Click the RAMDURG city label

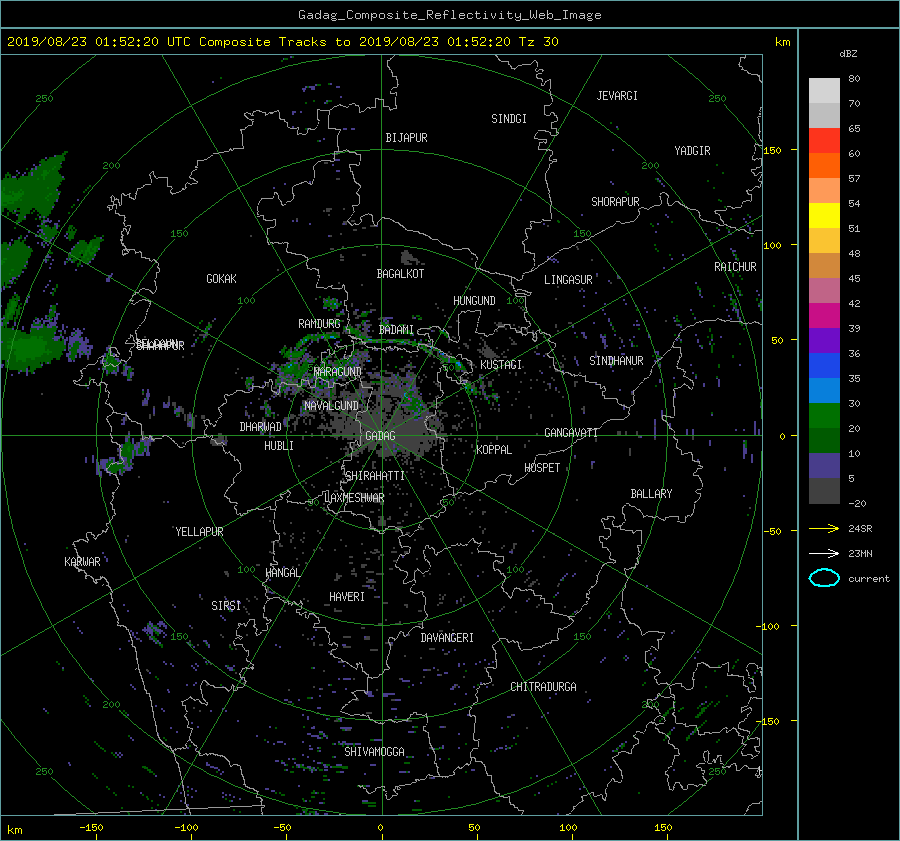[319, 324]
